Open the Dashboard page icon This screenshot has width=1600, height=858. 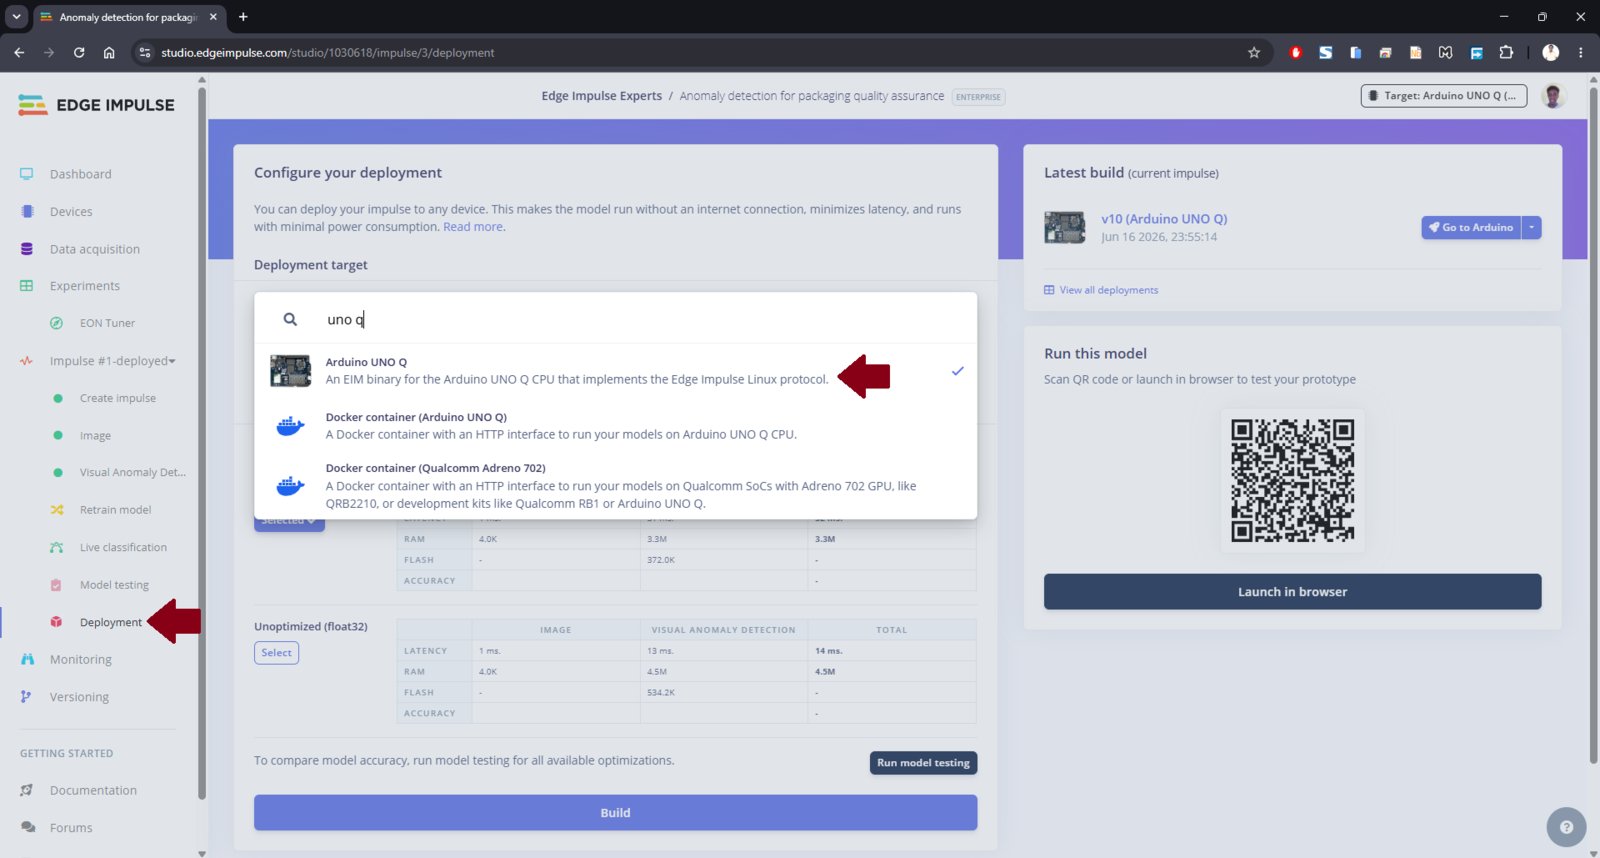pyautogui.click(x=27, y=174)
